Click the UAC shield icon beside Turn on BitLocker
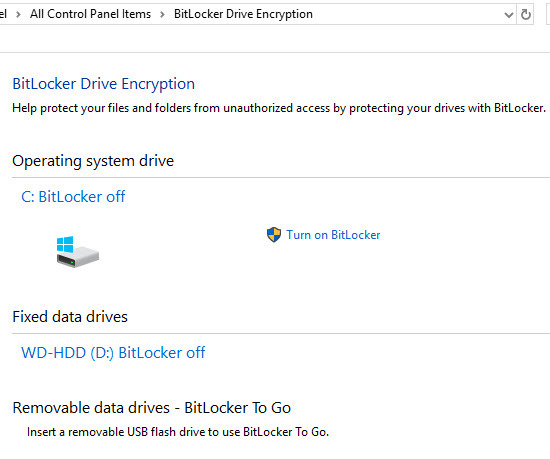This screenshot has height=459, width=550. 274,235
